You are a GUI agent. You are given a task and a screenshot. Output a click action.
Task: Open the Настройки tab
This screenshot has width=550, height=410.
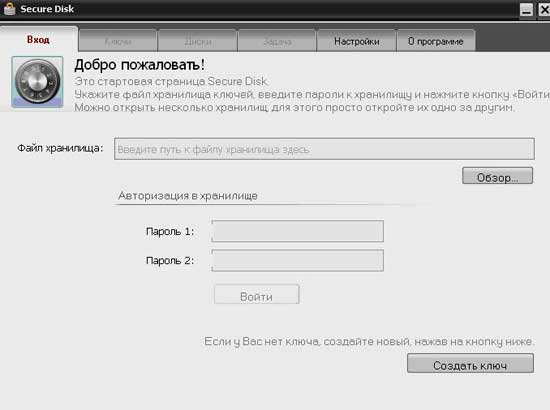point(356,41)
